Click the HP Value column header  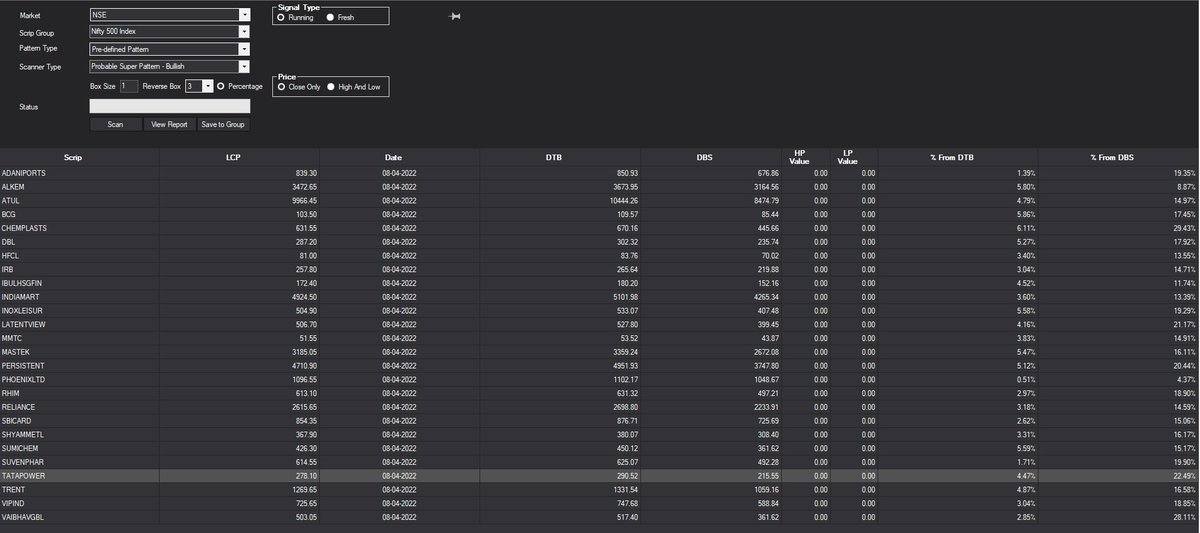(805, 157)
